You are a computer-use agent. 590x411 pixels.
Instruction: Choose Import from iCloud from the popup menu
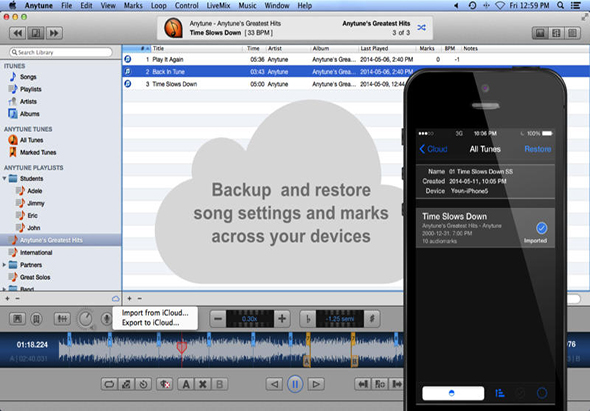click(x=155, y=313)
